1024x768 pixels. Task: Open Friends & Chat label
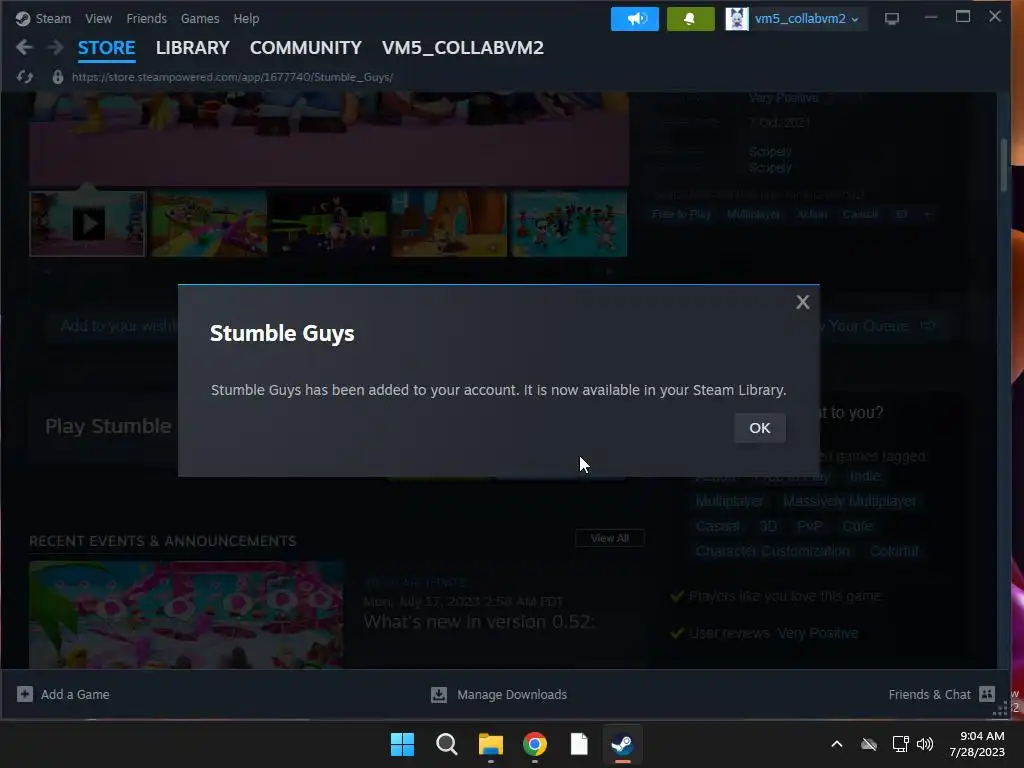tap(929, 695)
